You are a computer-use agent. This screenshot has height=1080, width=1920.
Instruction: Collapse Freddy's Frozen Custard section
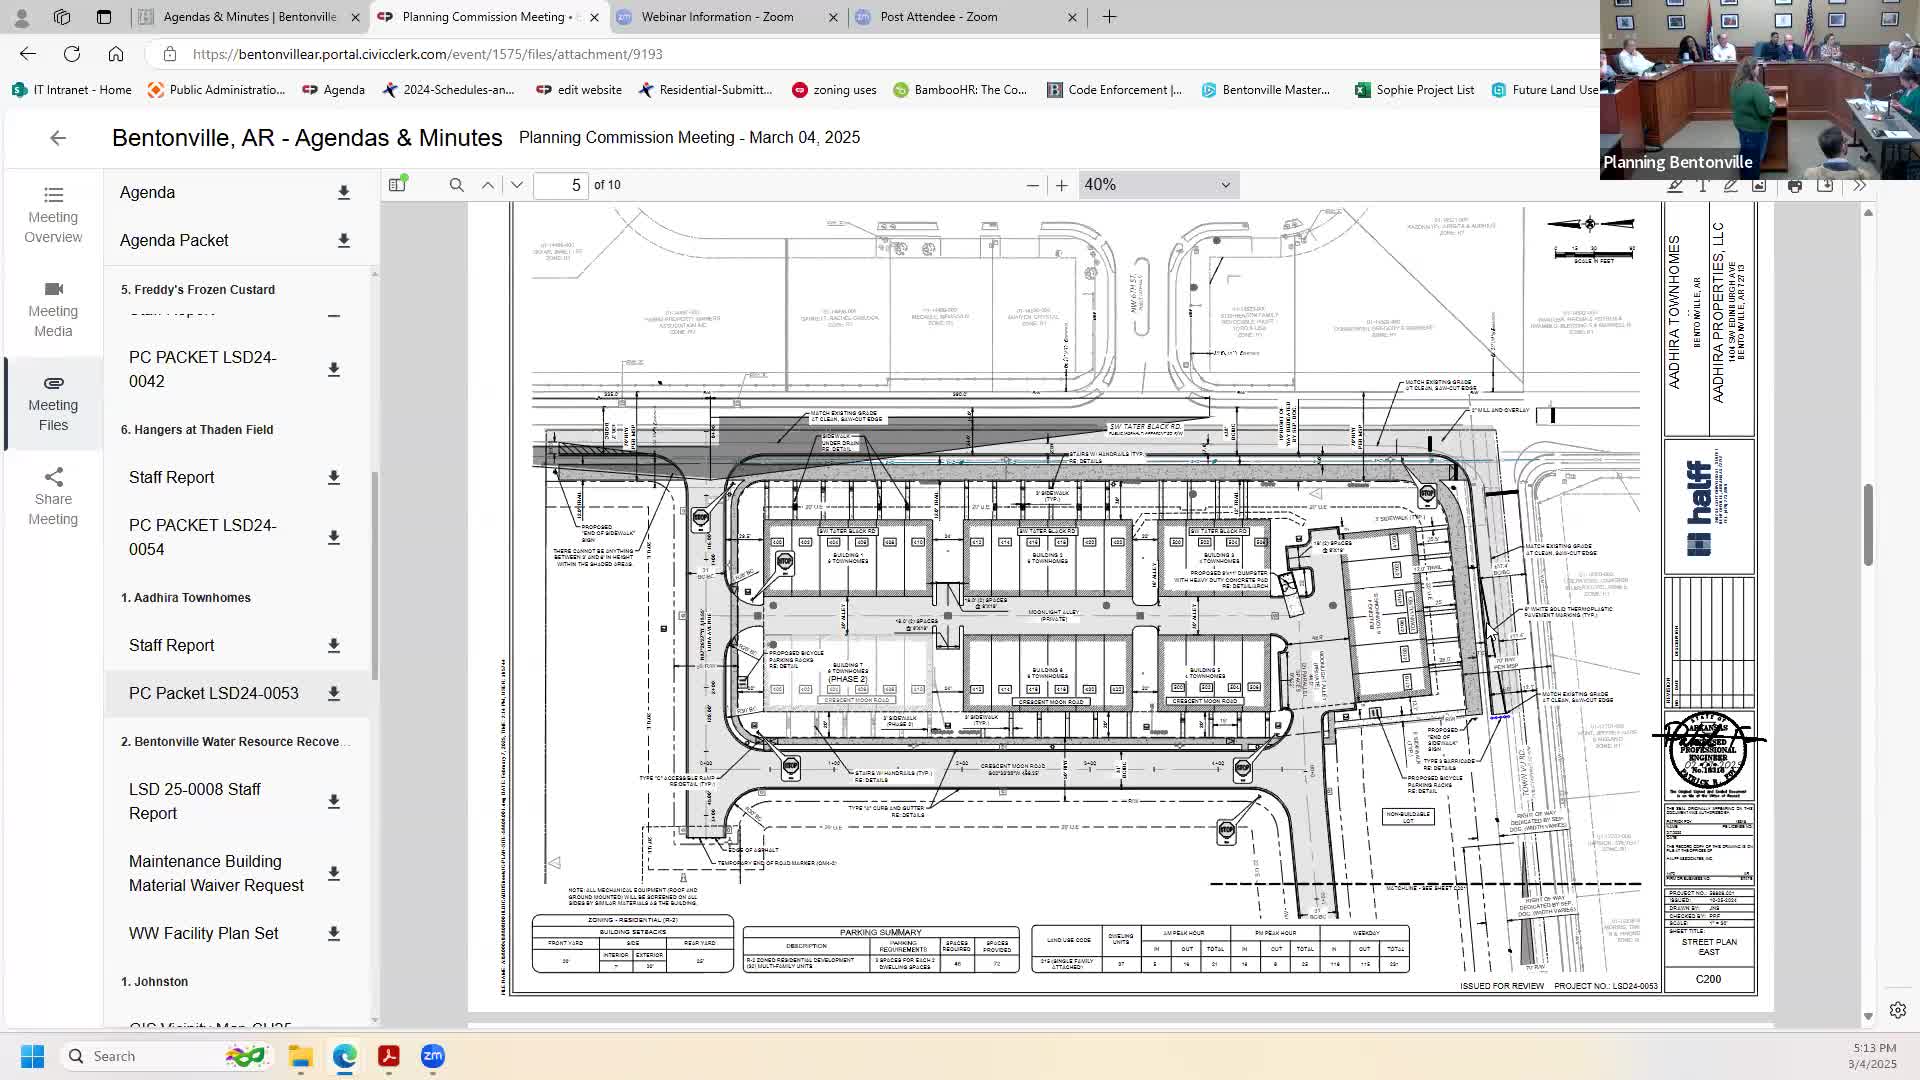pyautogui.click(x=334, y=316)
